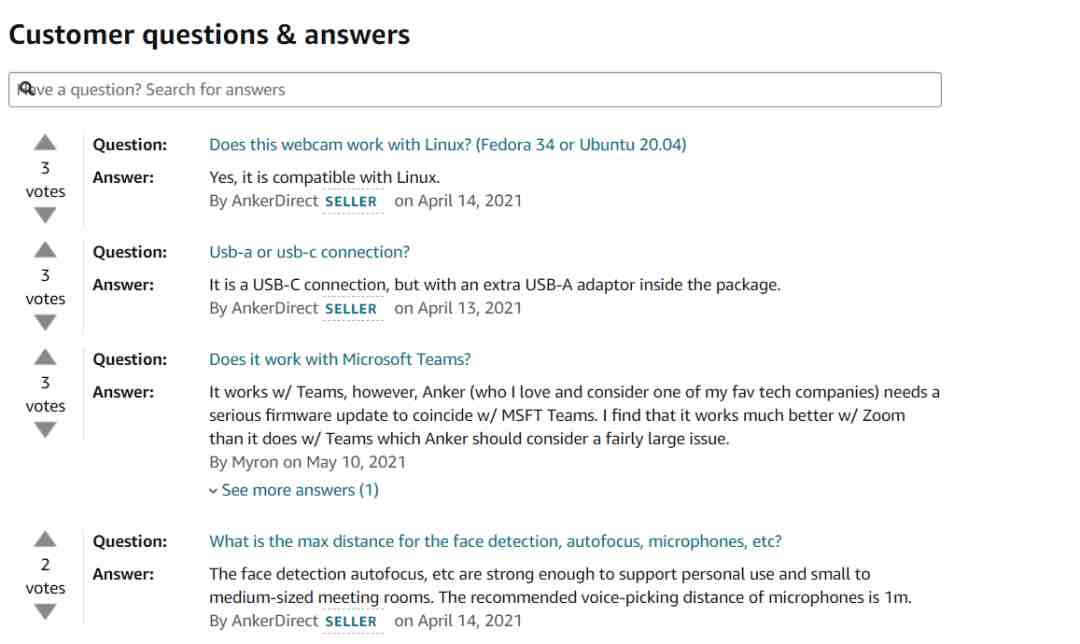Upvote the Linux compatibility question

45,143
